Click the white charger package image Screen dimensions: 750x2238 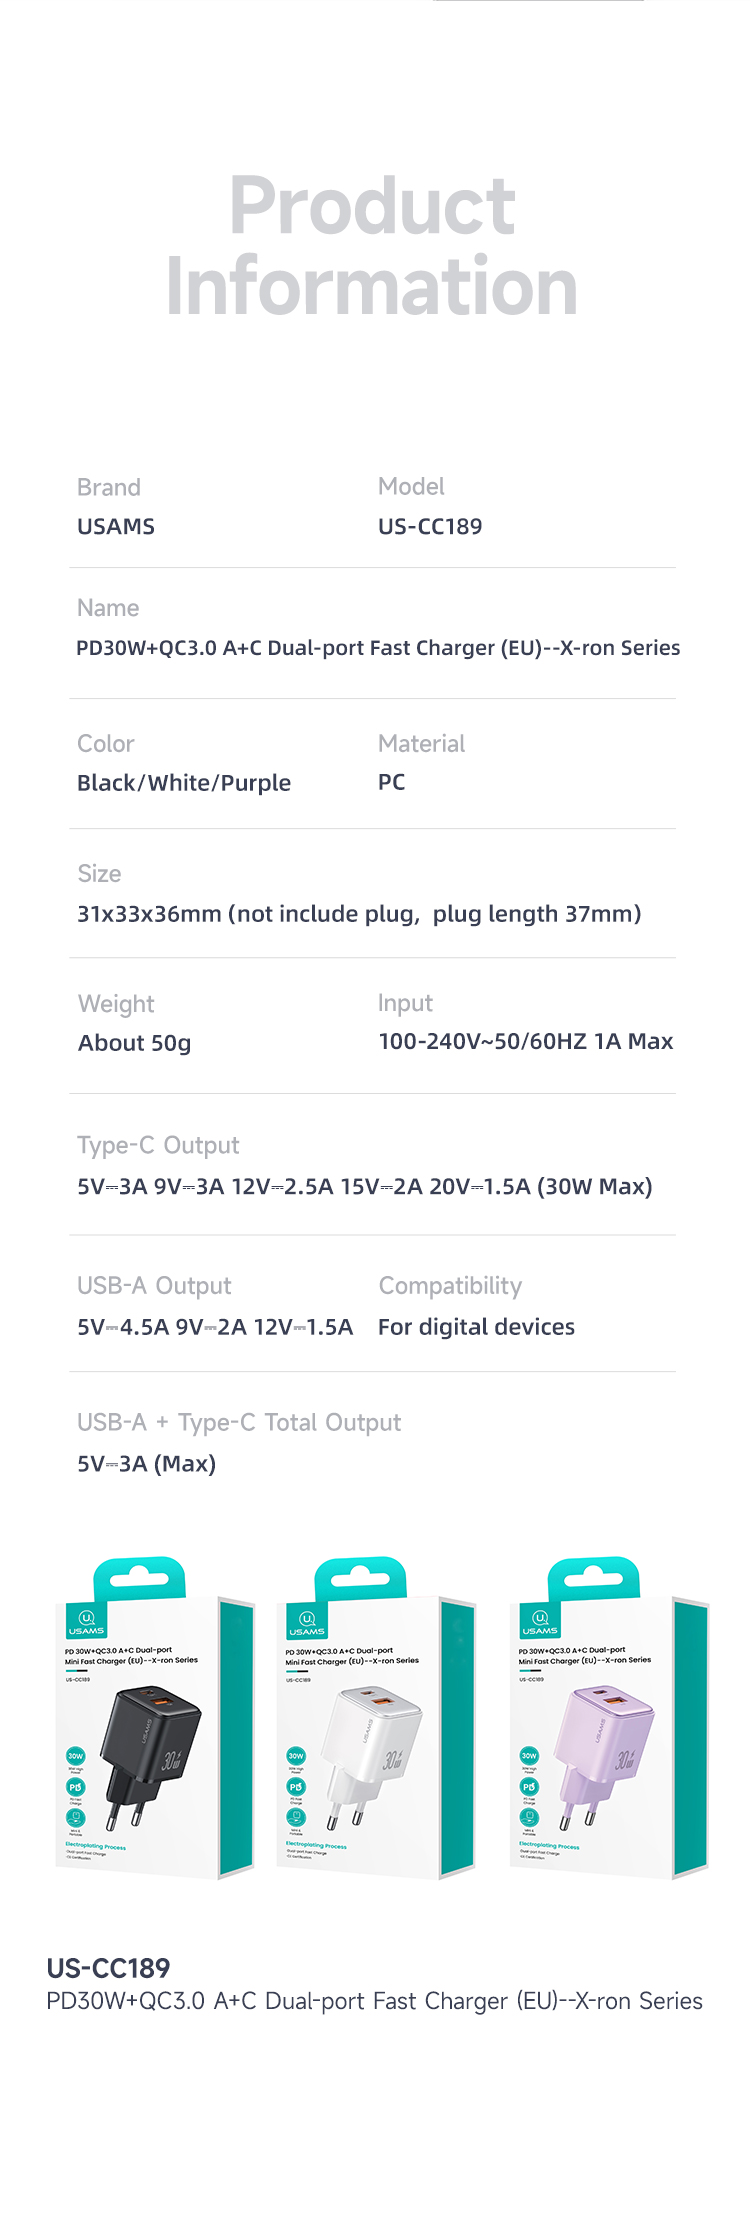[x=376, y=1717]
